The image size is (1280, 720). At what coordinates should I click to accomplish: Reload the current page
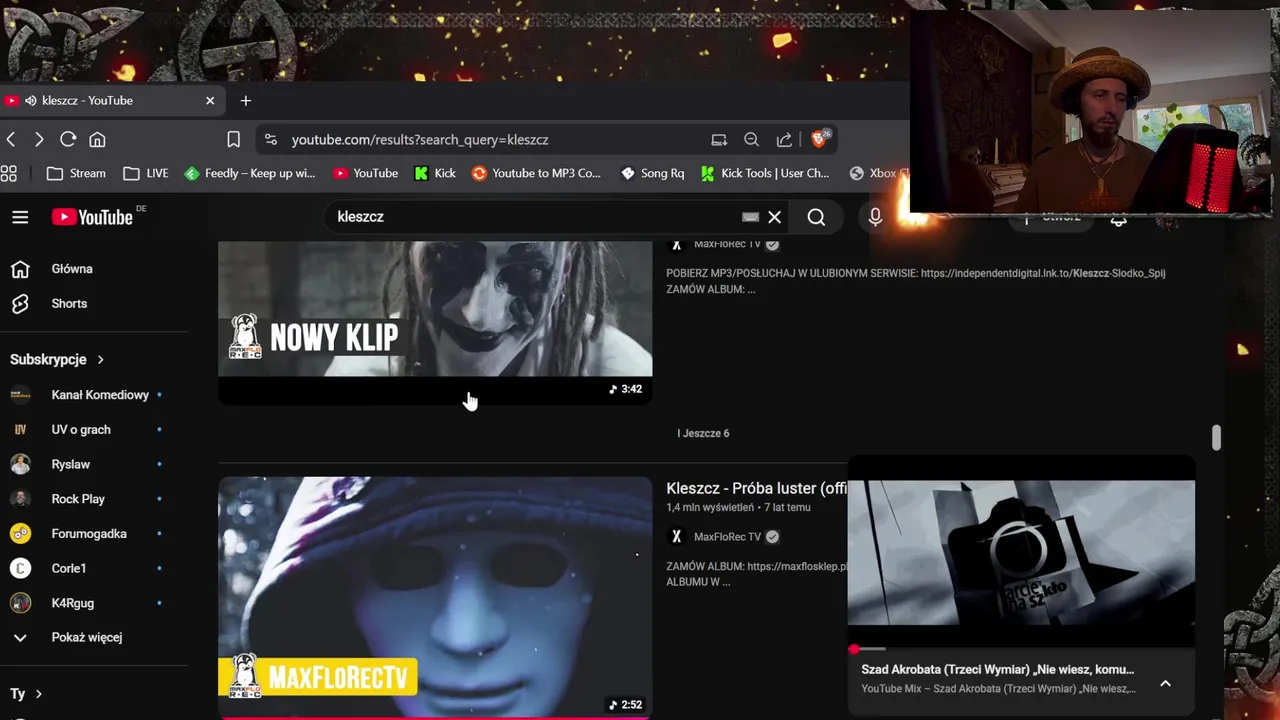68,140
